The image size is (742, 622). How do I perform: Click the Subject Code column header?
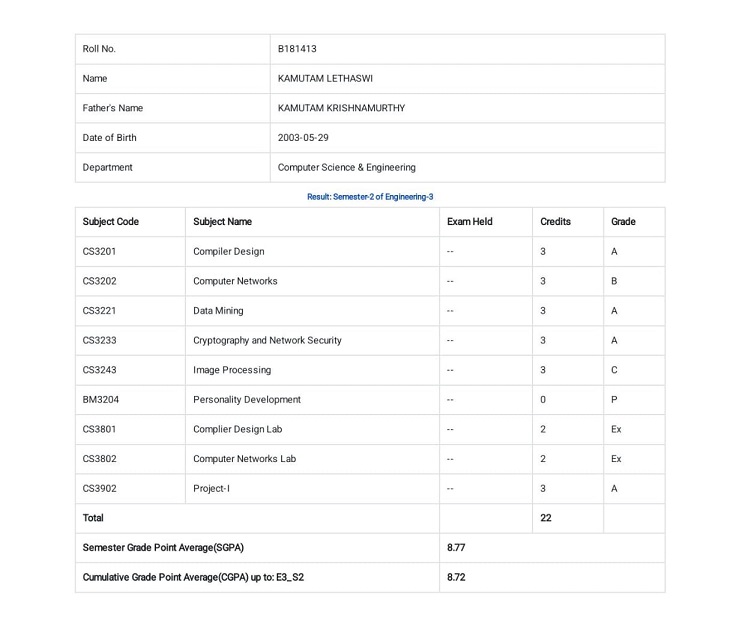[110, 222]
